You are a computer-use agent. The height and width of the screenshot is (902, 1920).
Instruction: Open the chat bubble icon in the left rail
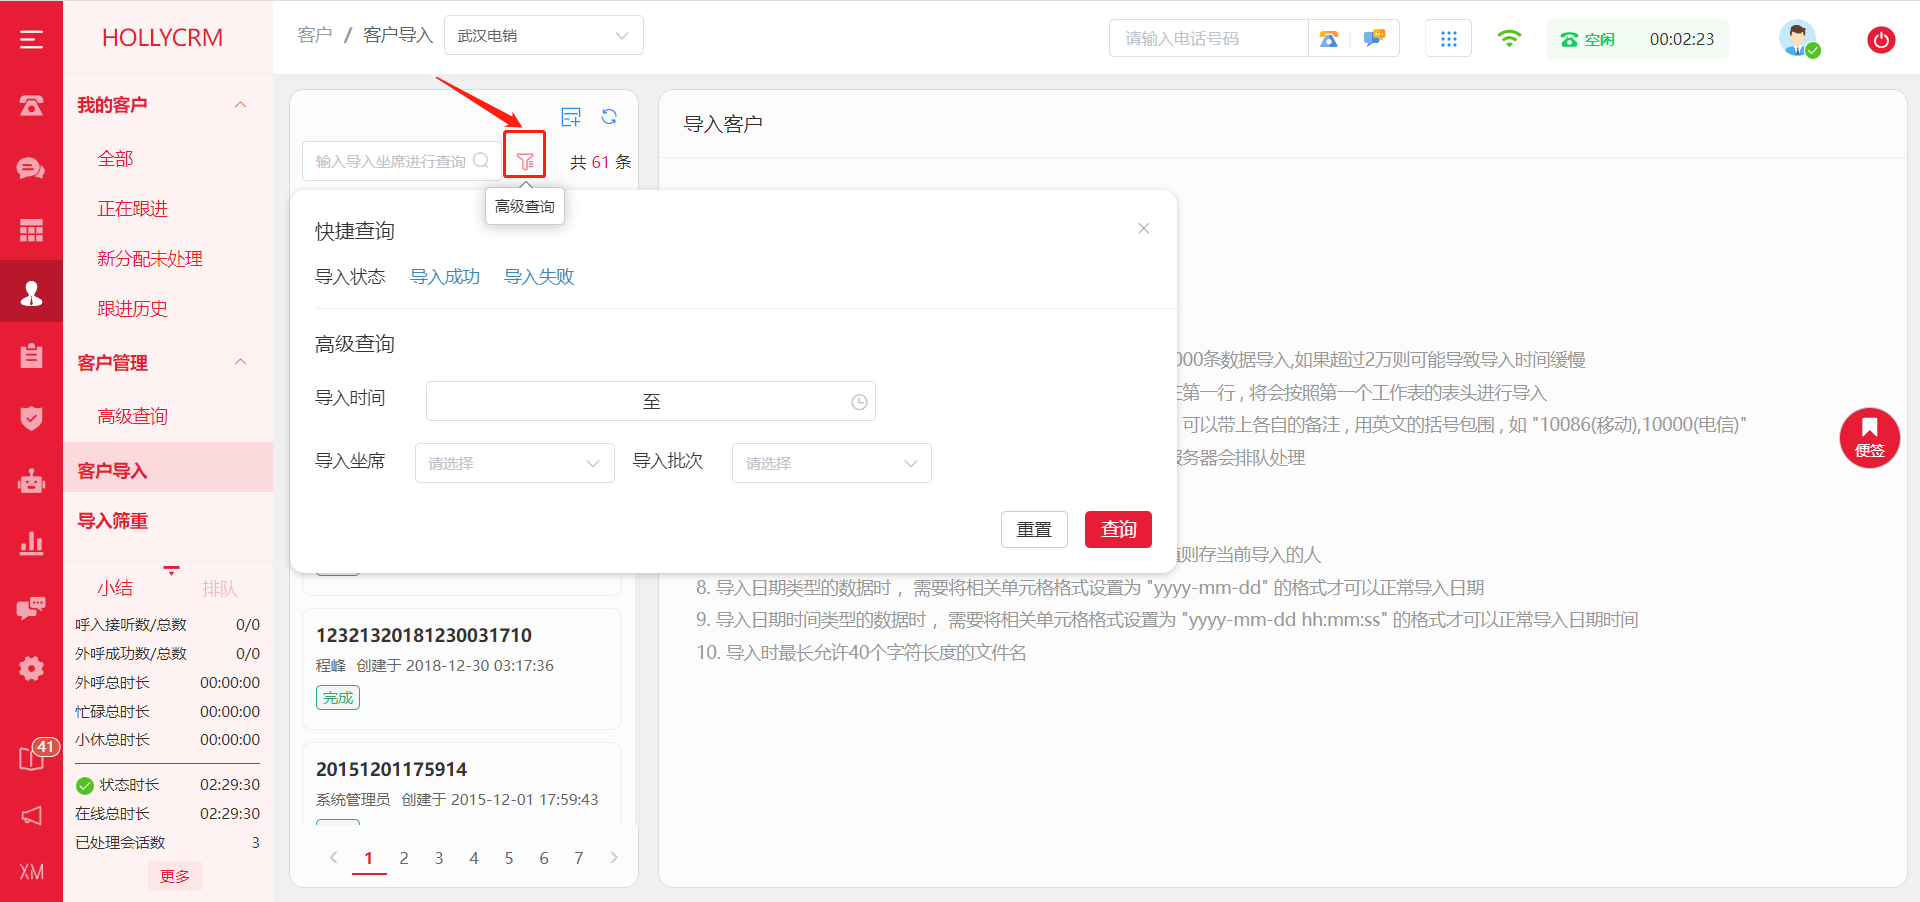coord(31,168)
